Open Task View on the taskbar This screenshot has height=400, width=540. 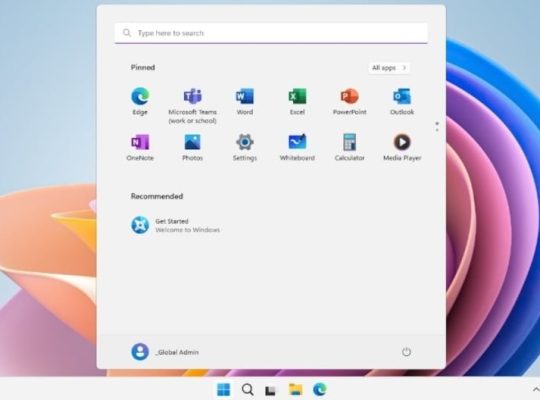pos(271,390)
